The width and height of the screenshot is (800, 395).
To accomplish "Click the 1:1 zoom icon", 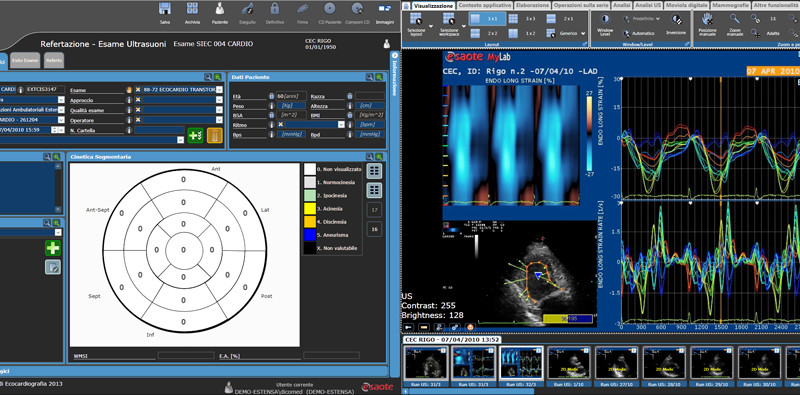I will pos(755,18).
